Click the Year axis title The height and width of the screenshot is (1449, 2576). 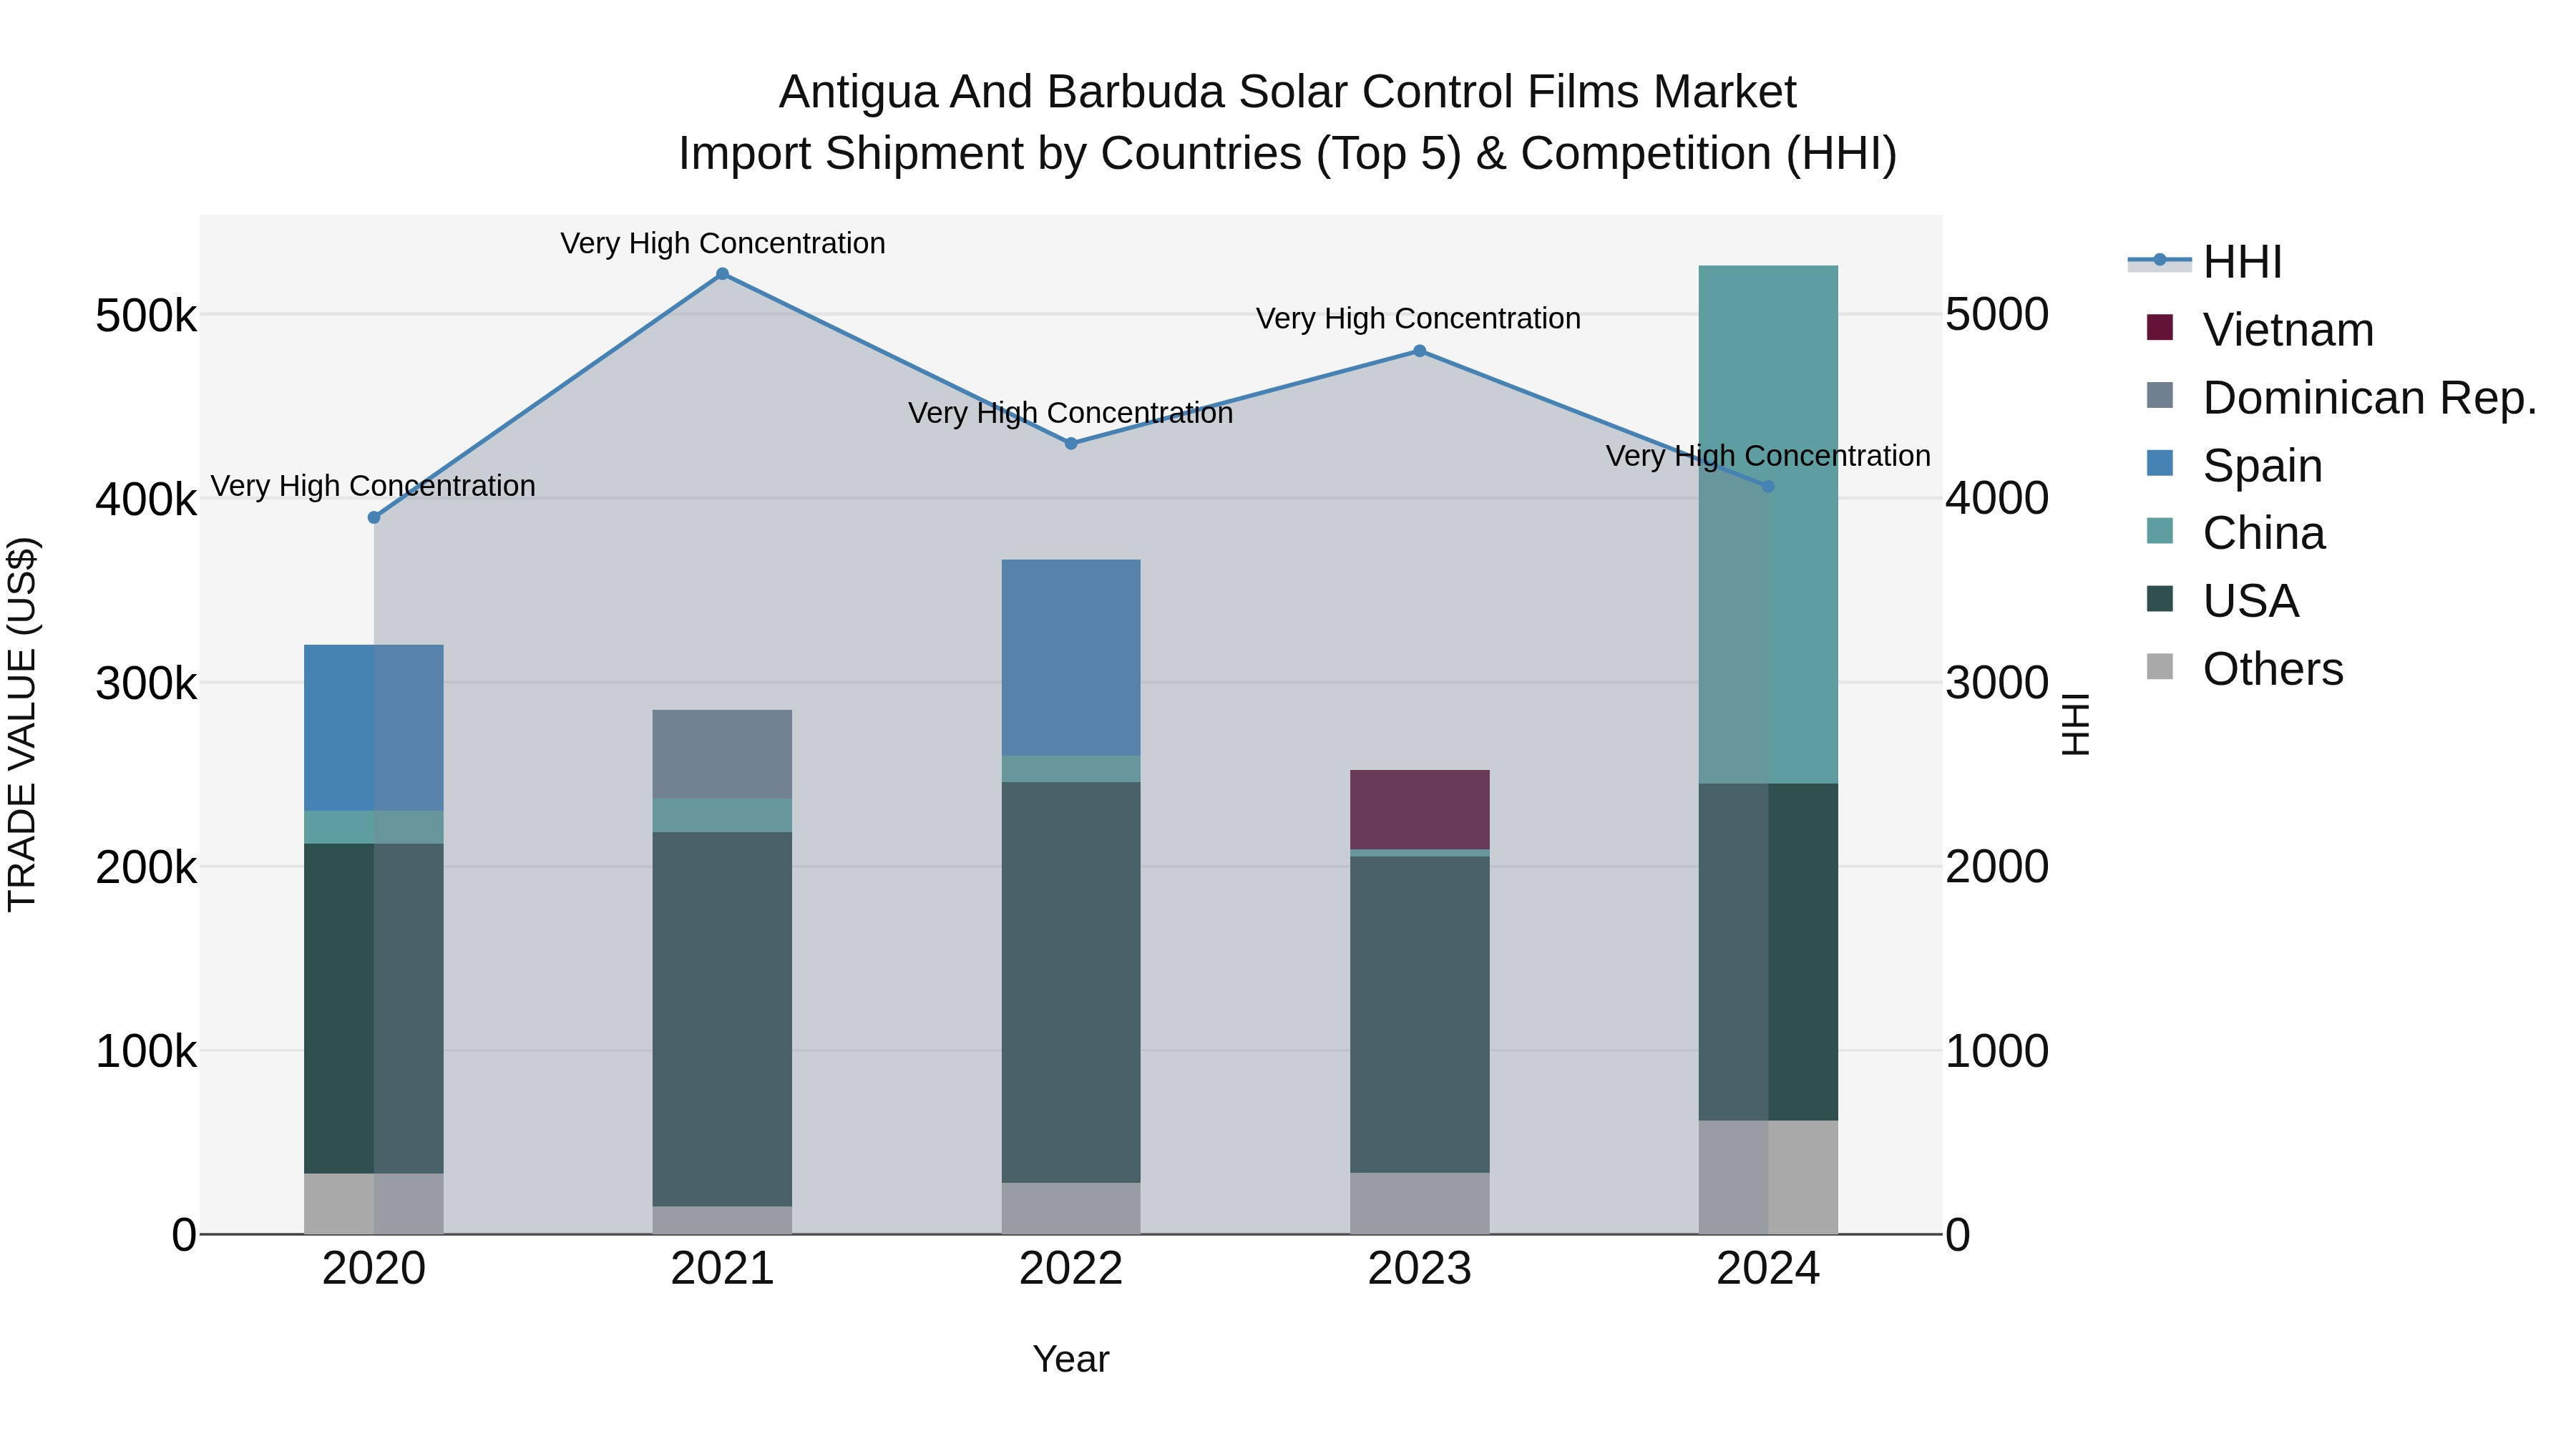1071,1360
